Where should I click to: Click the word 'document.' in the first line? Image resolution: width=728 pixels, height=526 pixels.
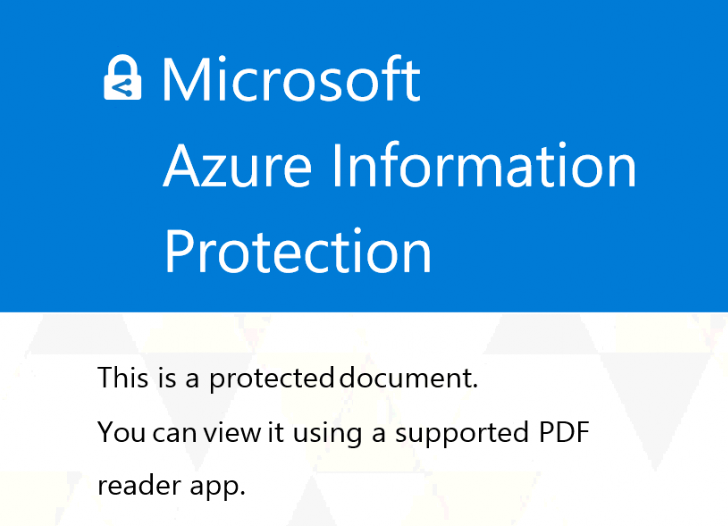(409, 377)
